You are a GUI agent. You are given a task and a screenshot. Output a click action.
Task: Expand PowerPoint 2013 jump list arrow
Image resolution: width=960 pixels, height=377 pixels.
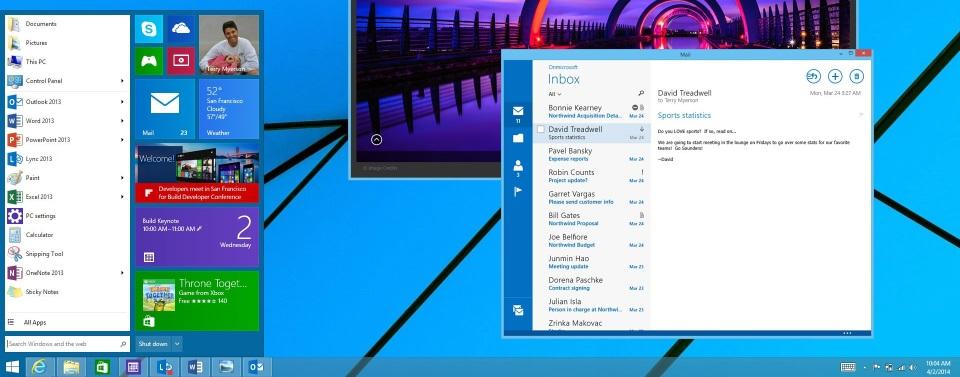pos(122,140)
